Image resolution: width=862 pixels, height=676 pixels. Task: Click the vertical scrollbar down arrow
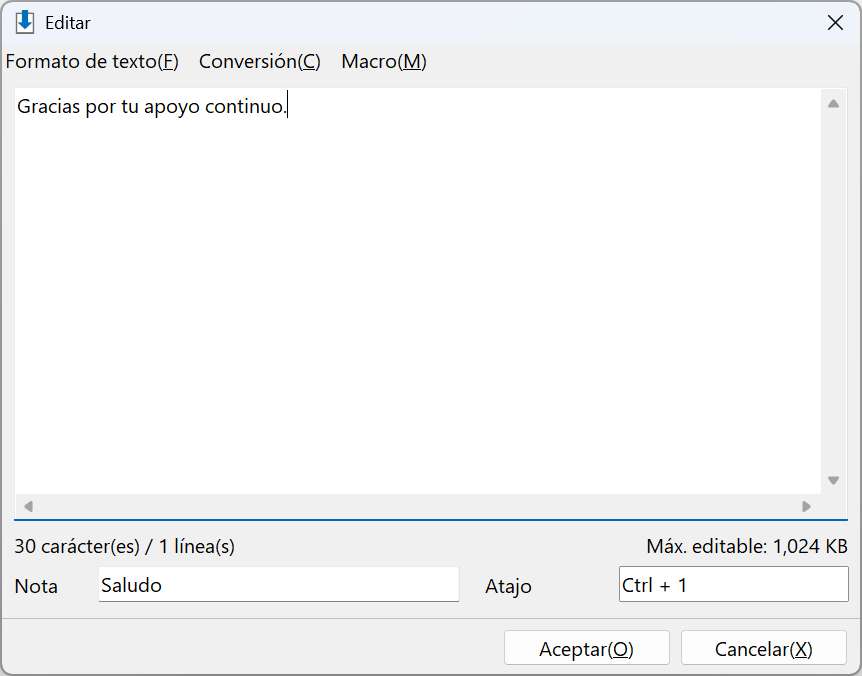tap(833, 480)
